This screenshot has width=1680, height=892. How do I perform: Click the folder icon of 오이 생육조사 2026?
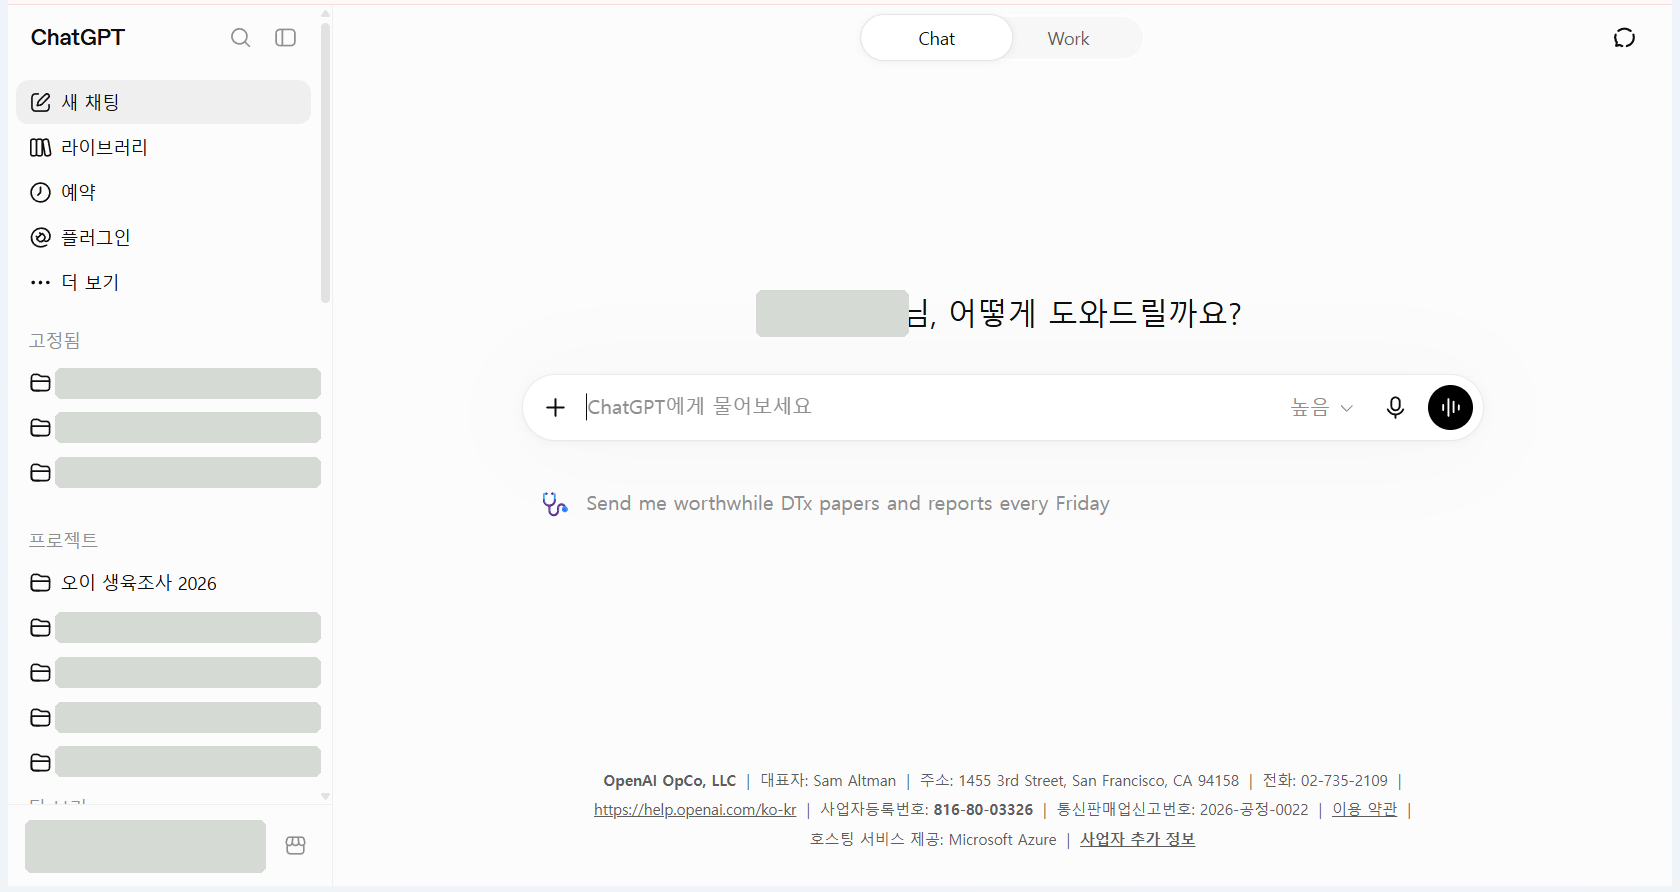(x=40, y=582)
